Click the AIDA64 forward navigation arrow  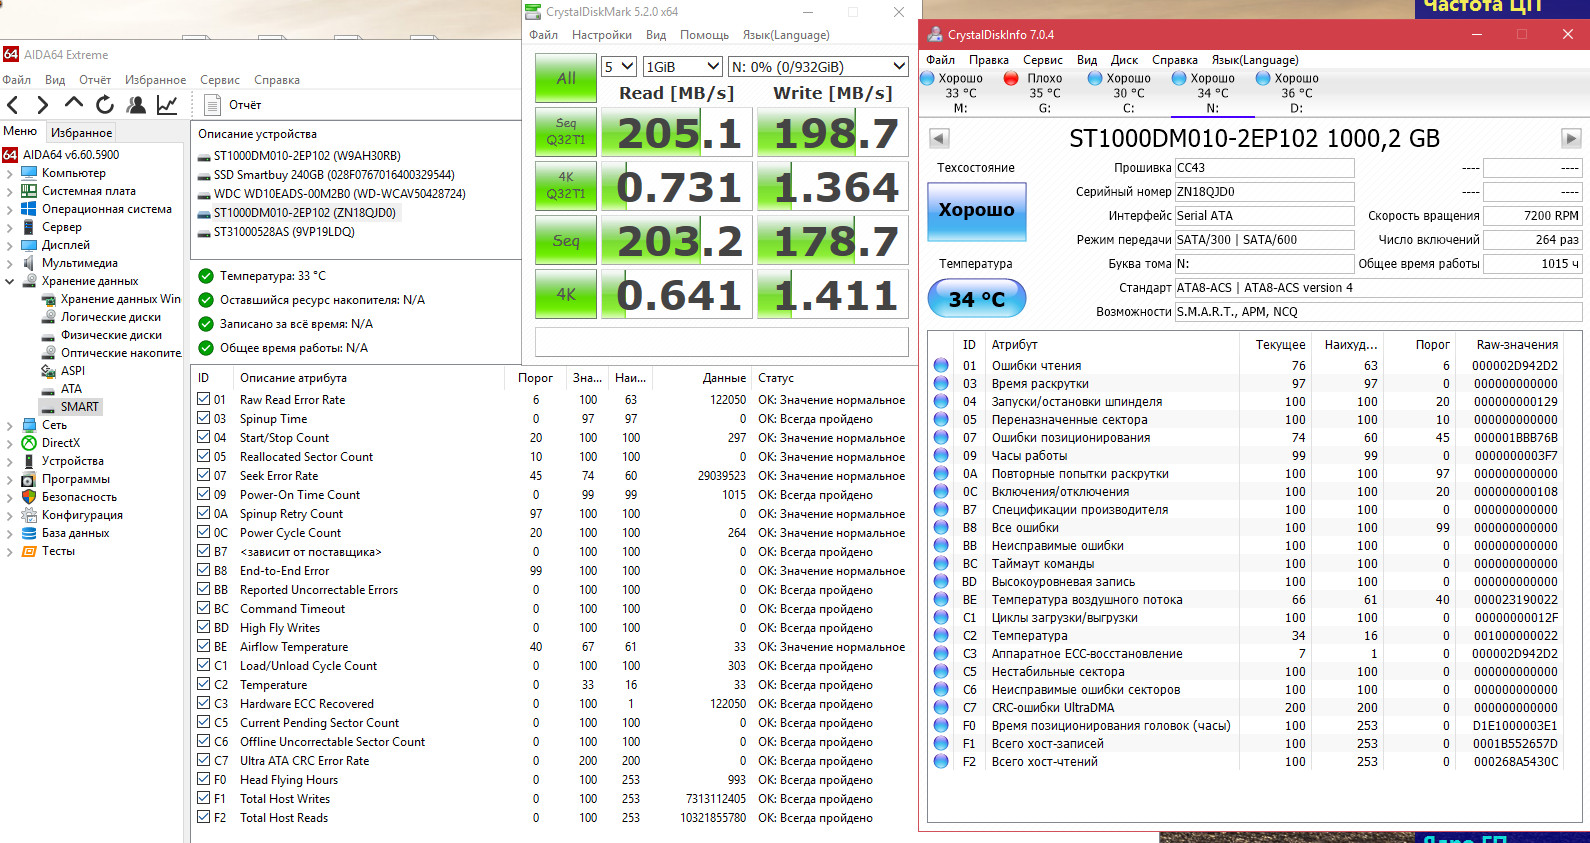pos(42,104)
